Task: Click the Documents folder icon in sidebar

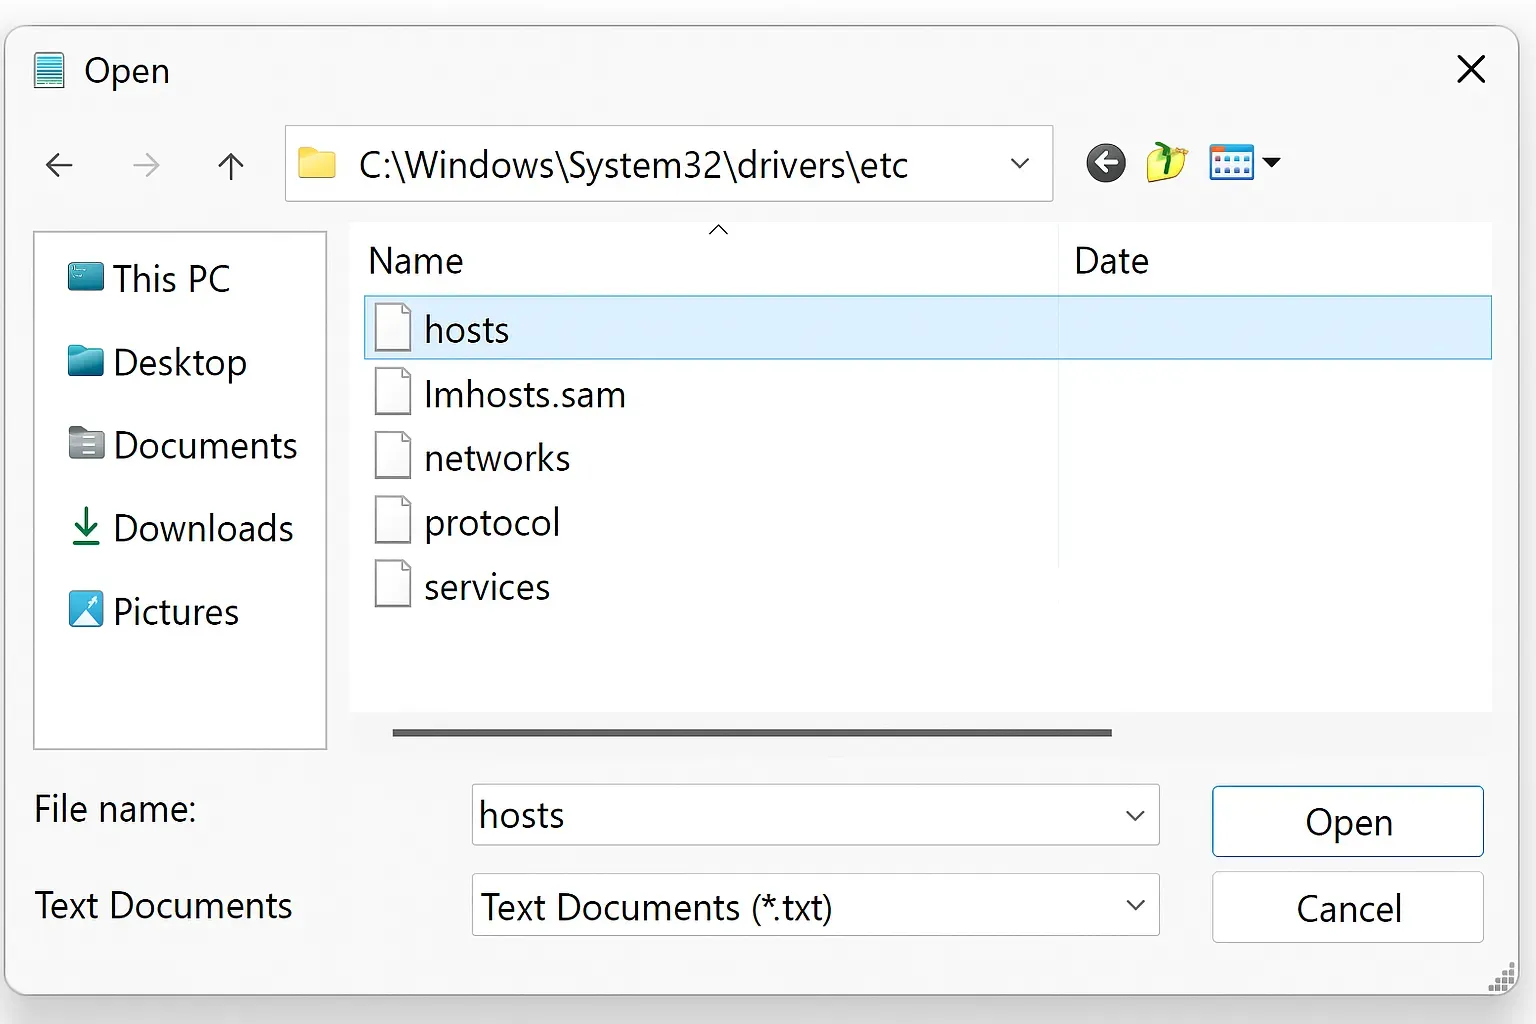Action: 86,443
